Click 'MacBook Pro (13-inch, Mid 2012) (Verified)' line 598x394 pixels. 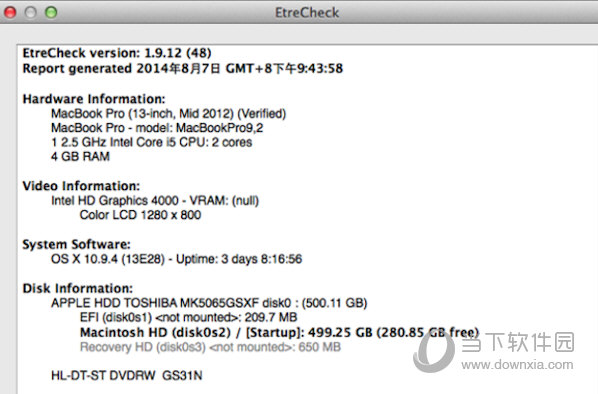coord(169,114)
